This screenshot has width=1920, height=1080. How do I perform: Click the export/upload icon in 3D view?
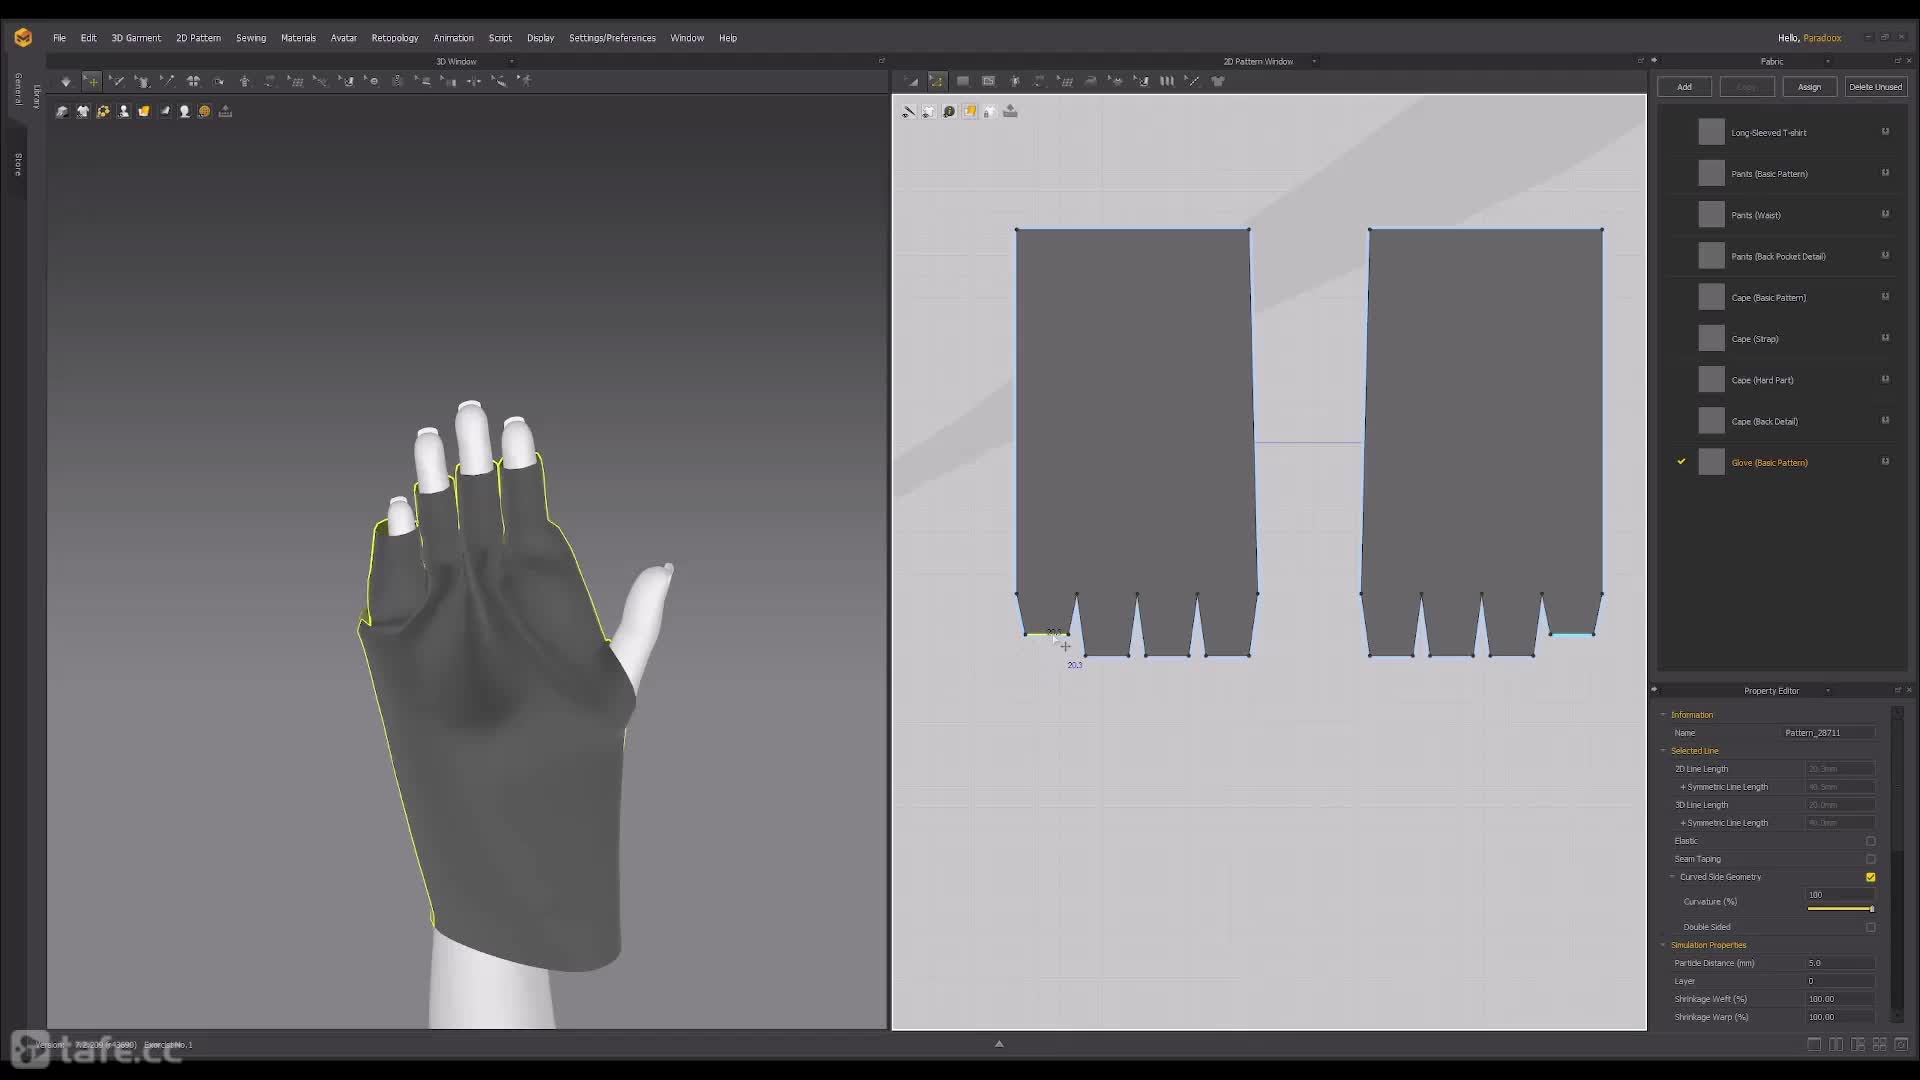[225, 111]
